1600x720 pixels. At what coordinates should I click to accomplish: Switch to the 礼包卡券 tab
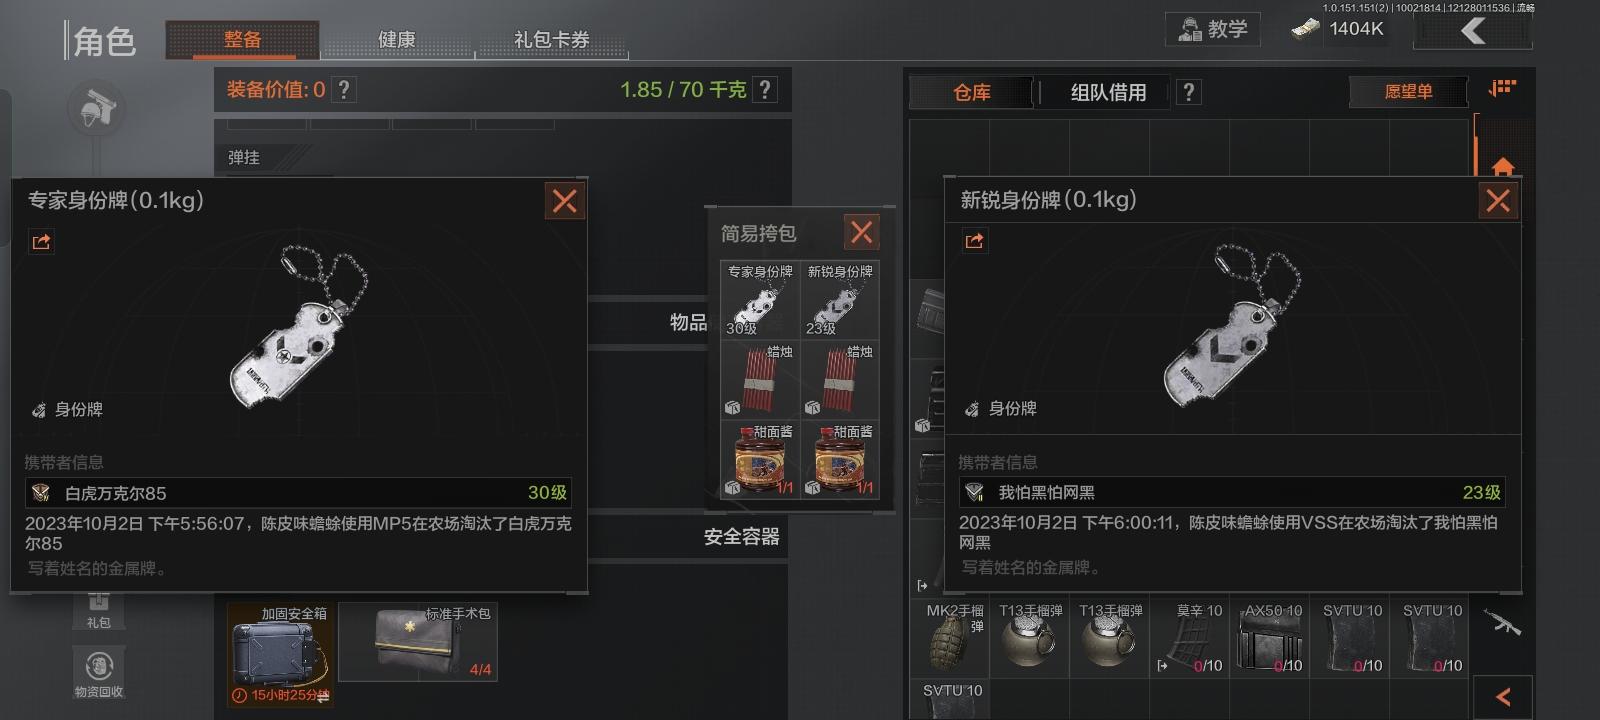(552, 40)
